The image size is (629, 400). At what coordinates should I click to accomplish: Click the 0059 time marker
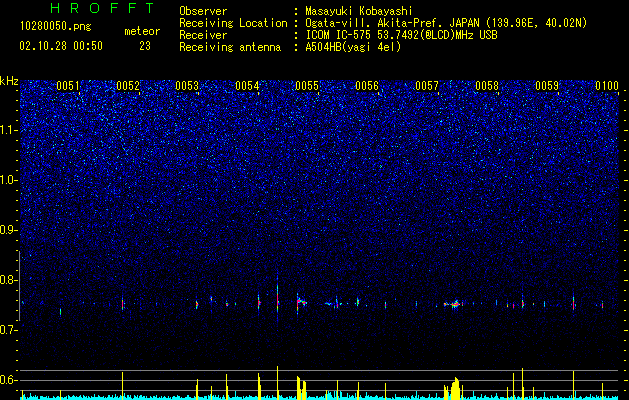[547, 86]
